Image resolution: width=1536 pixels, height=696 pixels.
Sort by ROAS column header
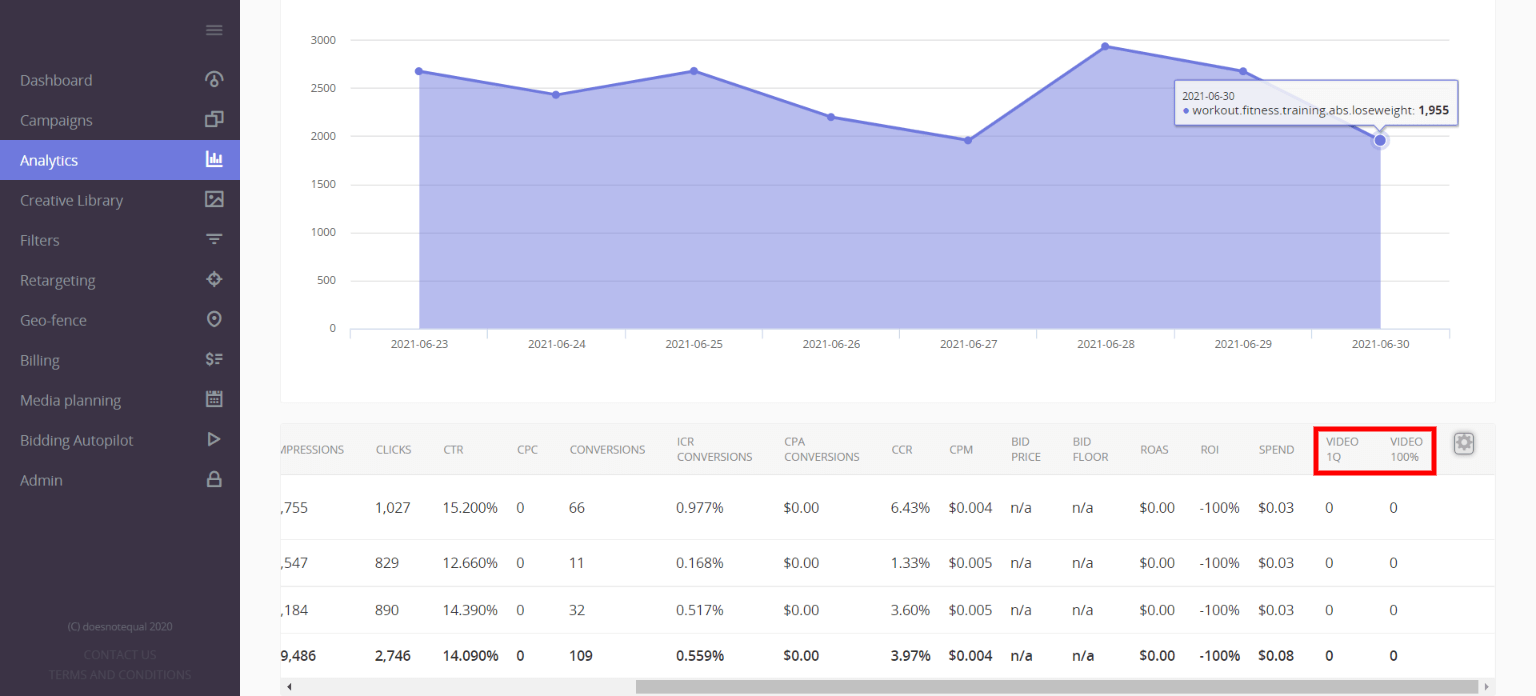click(1154, 450)
